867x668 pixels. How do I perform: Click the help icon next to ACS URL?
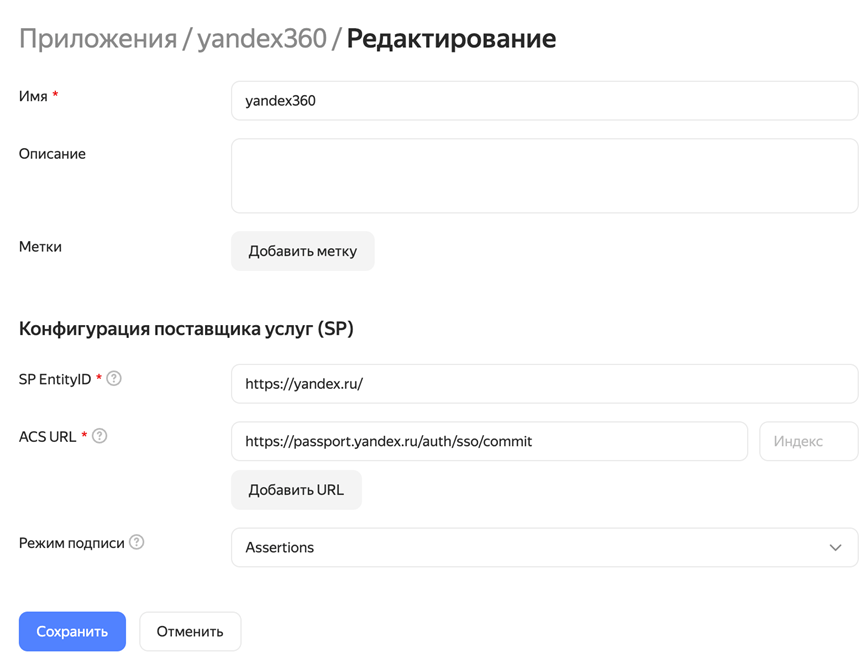click(100, 436)
